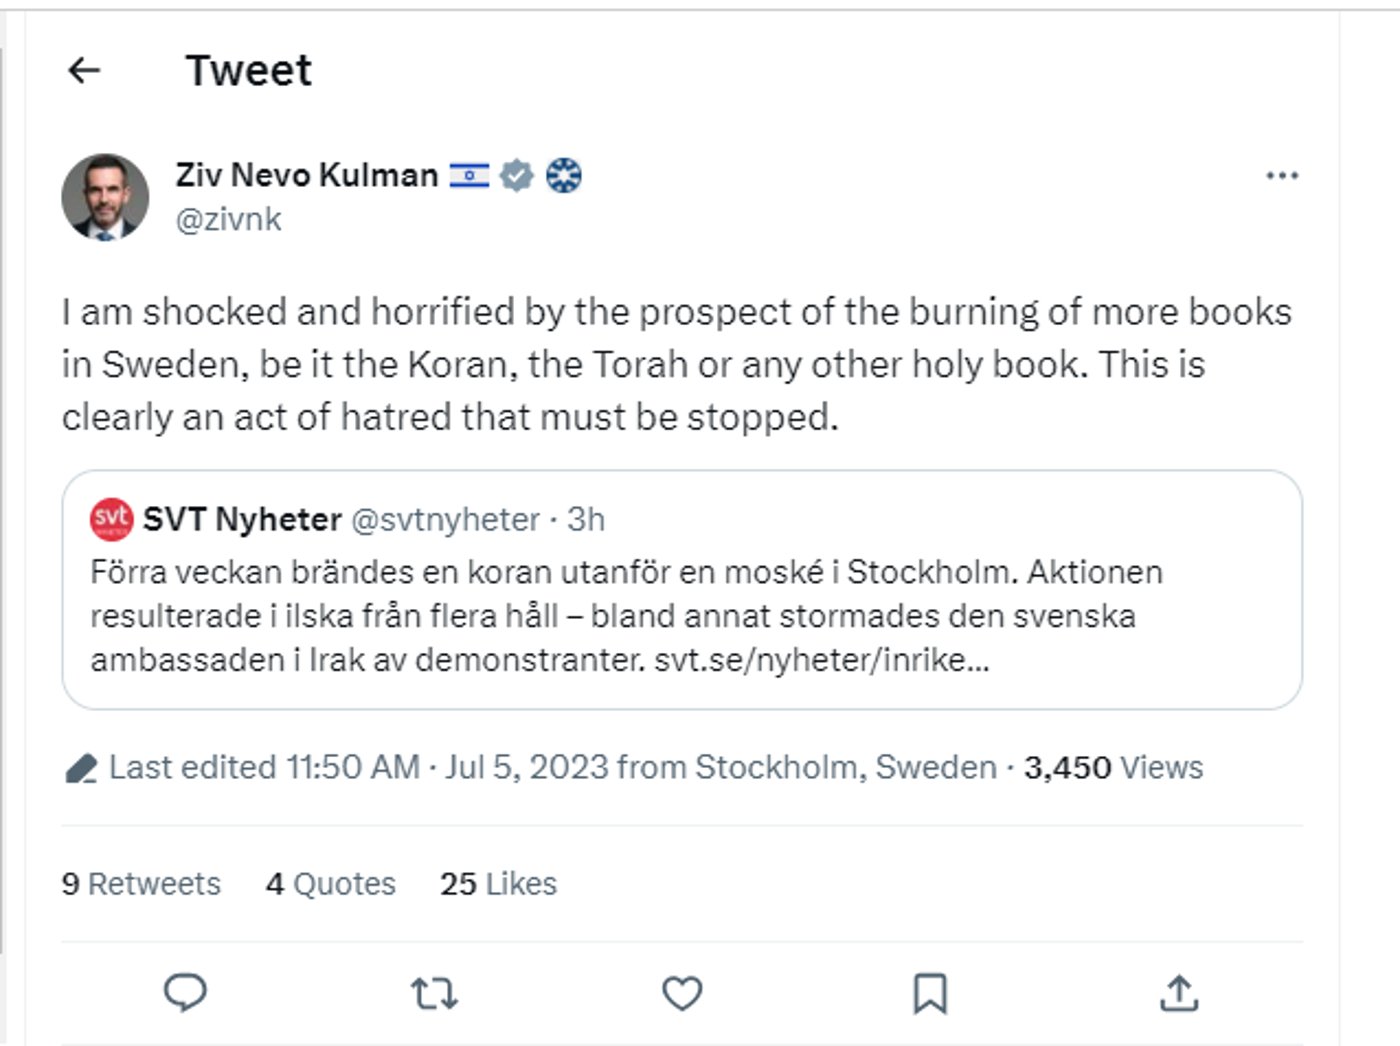
Task: Bookmark this tweet
Action: coord(930,993)
